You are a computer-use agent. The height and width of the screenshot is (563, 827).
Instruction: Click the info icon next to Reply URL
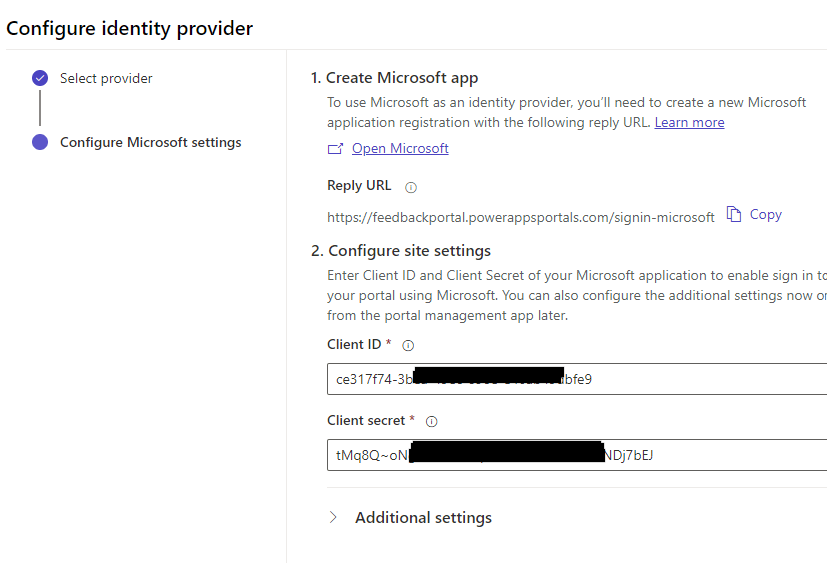point(411,187)
